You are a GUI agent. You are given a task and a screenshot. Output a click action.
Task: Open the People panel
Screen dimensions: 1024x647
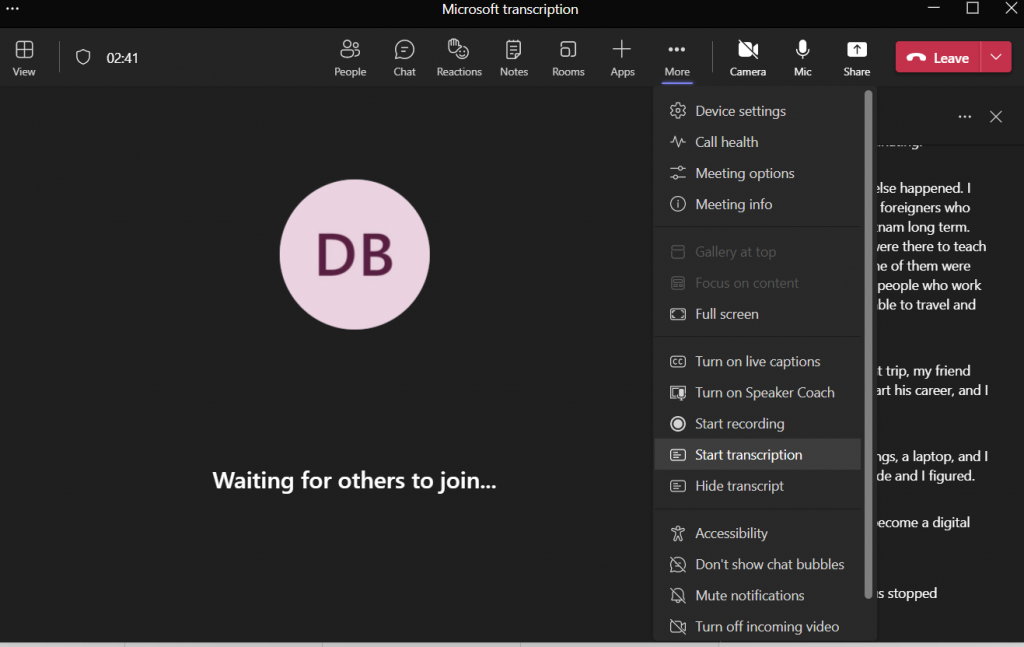coord(350,57)
